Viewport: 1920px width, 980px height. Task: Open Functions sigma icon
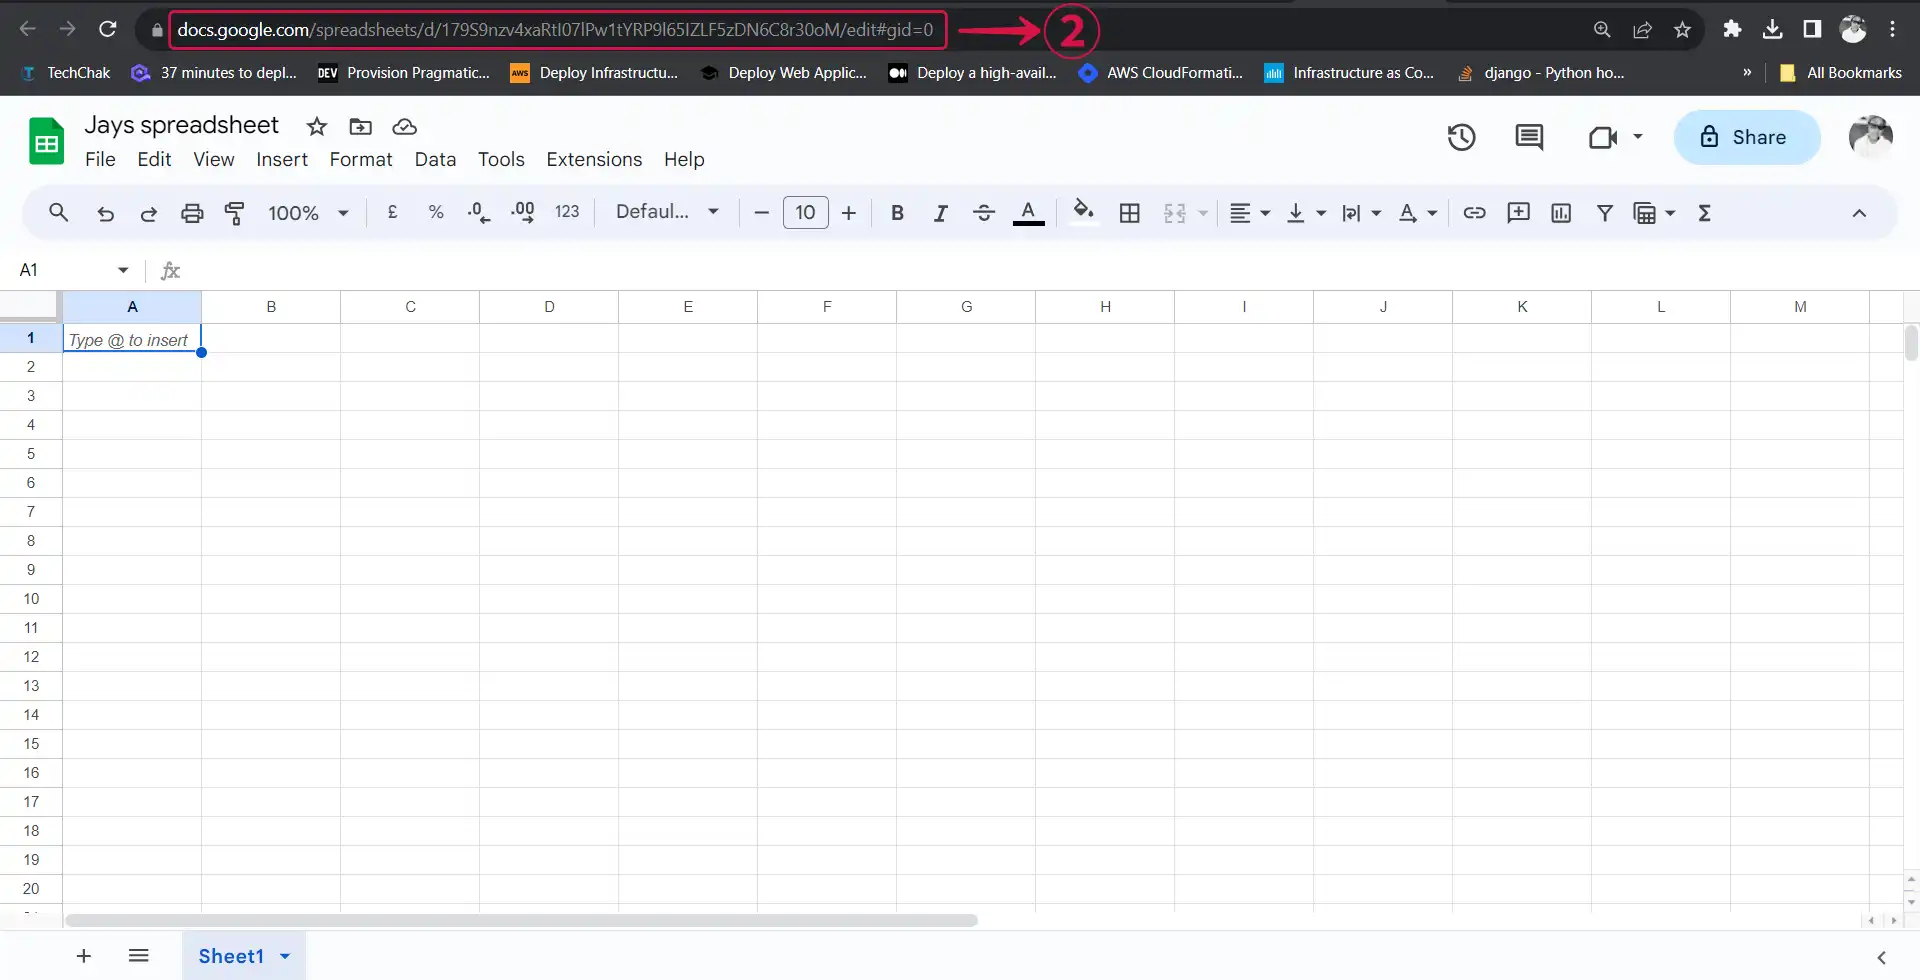tap(1705, 213)
